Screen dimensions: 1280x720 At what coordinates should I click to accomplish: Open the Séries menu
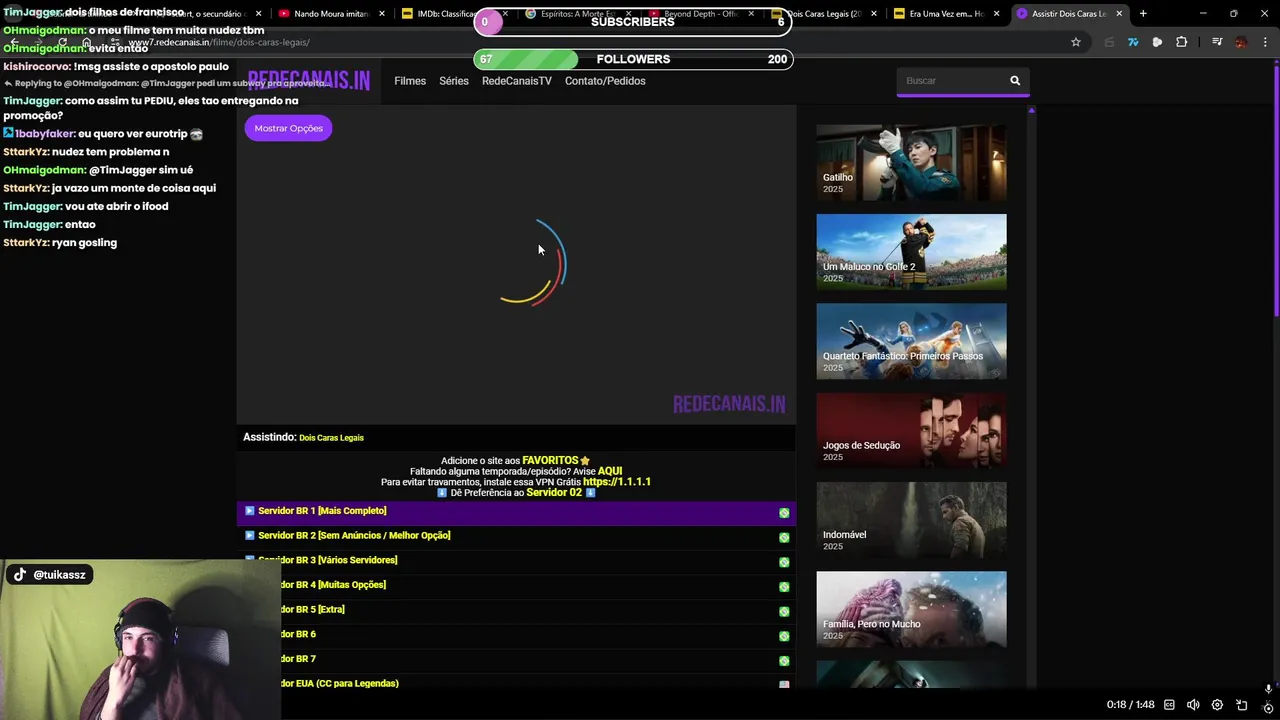click(x=454, y=81)
